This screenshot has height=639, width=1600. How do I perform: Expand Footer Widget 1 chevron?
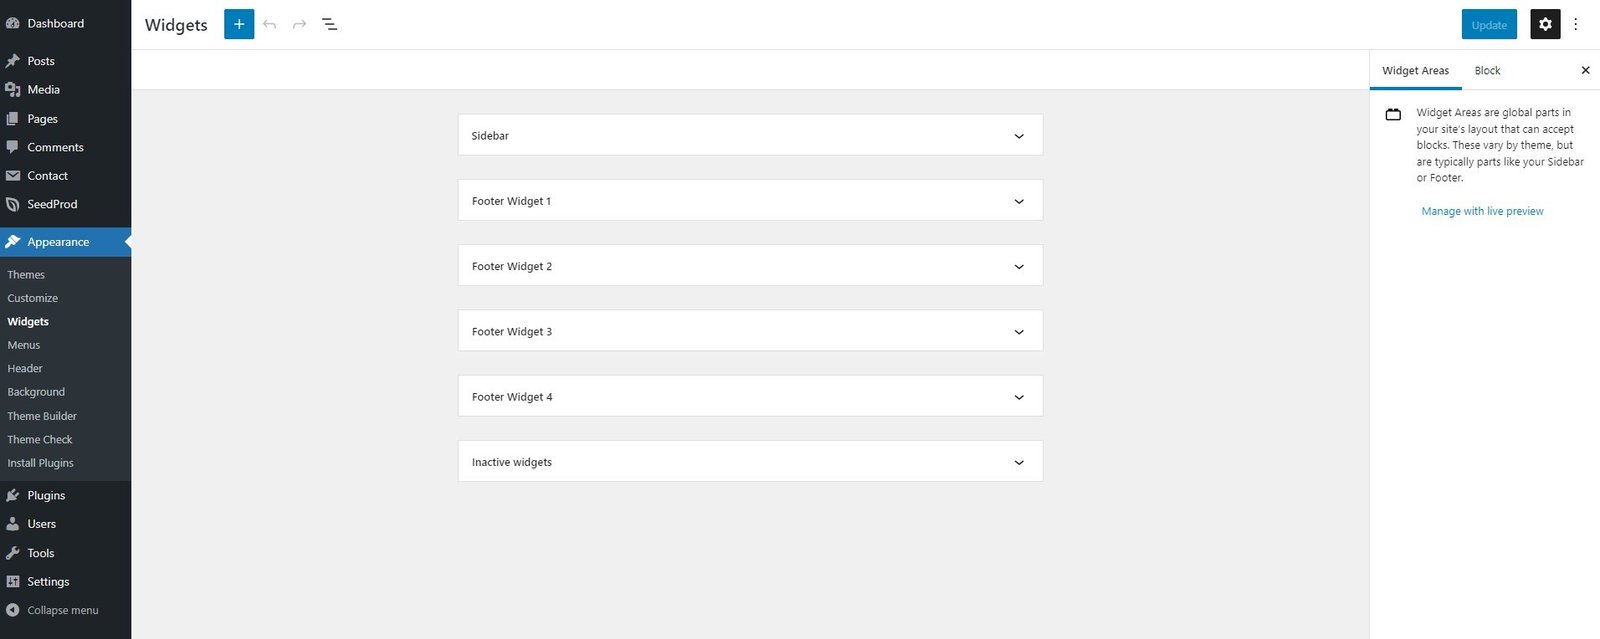coord(1019,201)
